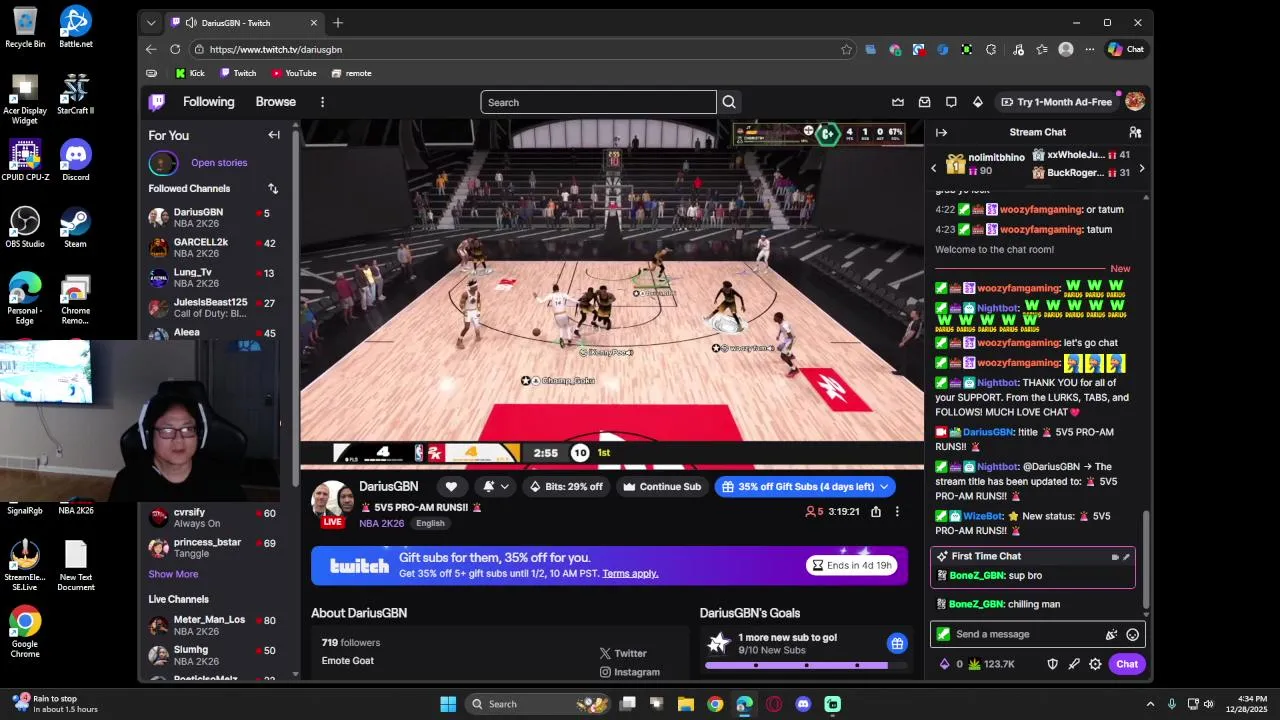Open Discord from the Windows taskbar
This screenshot has width=1280, height=720.
click(x=803, y=704)
